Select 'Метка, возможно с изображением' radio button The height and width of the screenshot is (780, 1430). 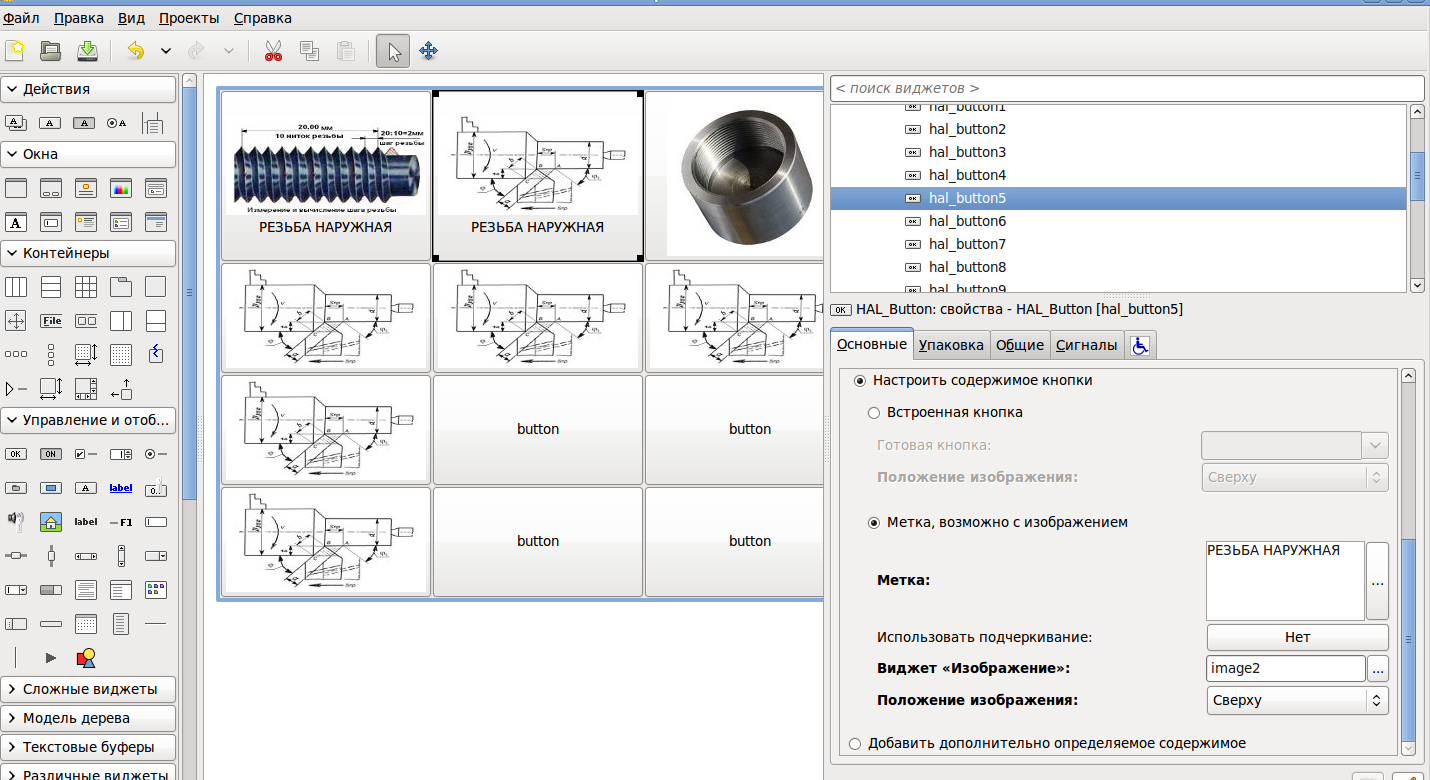click(874, 522)
